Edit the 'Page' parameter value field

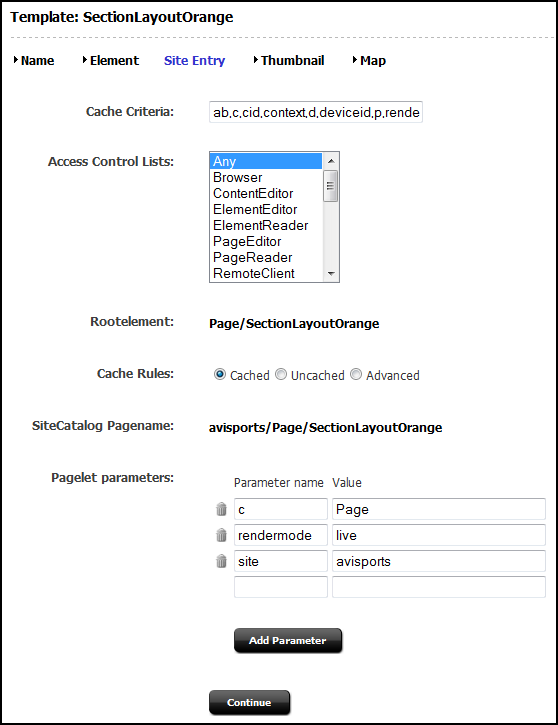(439, 509)
